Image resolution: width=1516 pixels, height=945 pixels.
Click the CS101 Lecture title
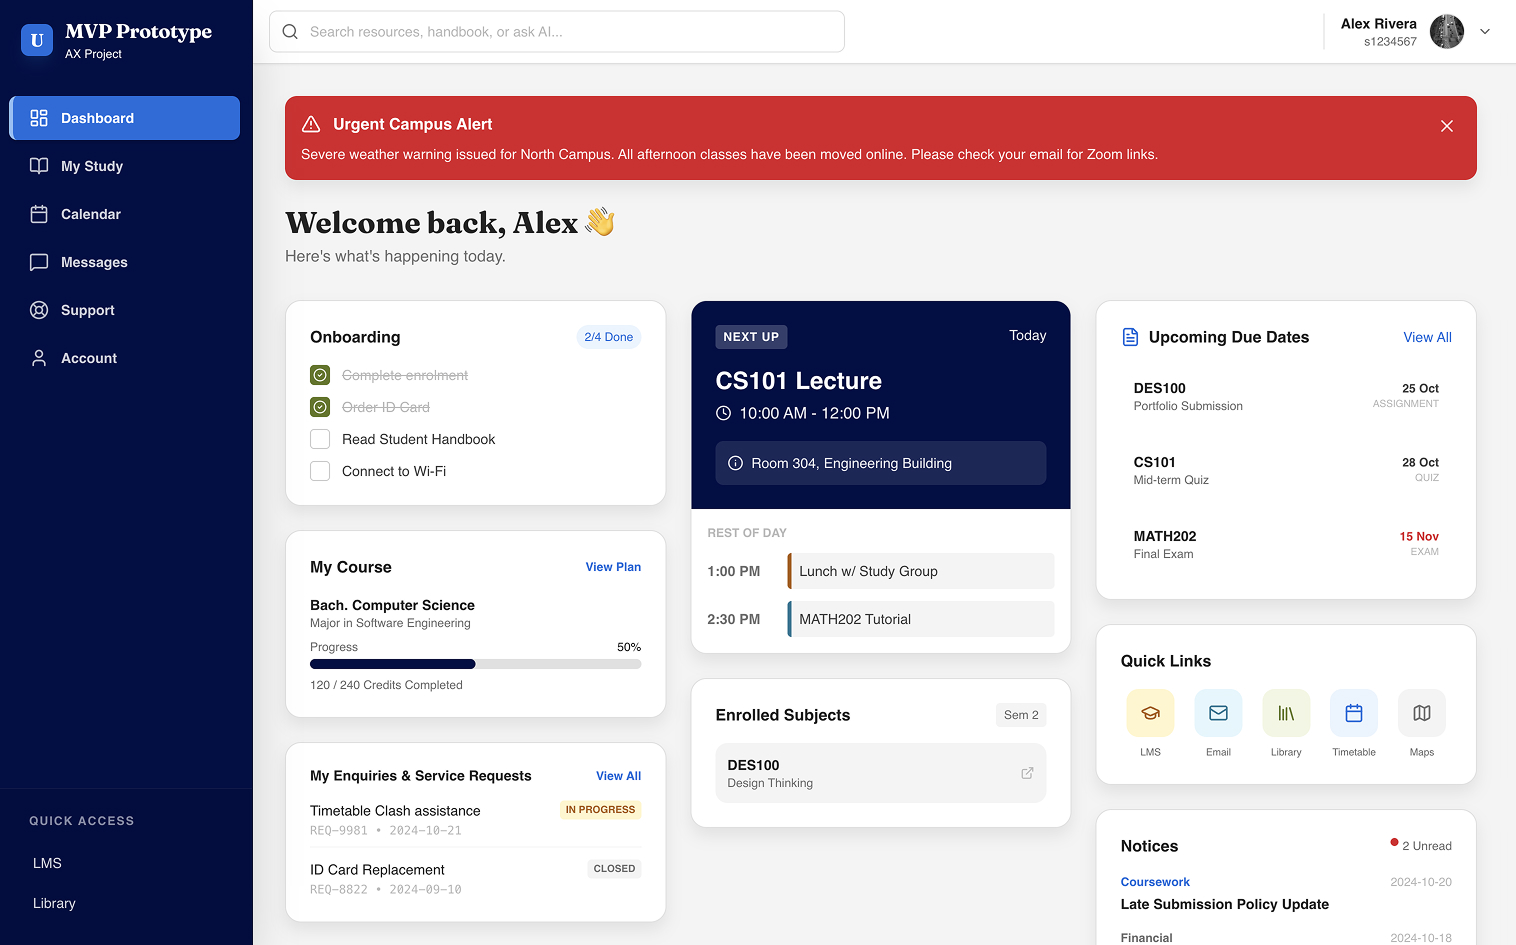[x=799, y=381]
